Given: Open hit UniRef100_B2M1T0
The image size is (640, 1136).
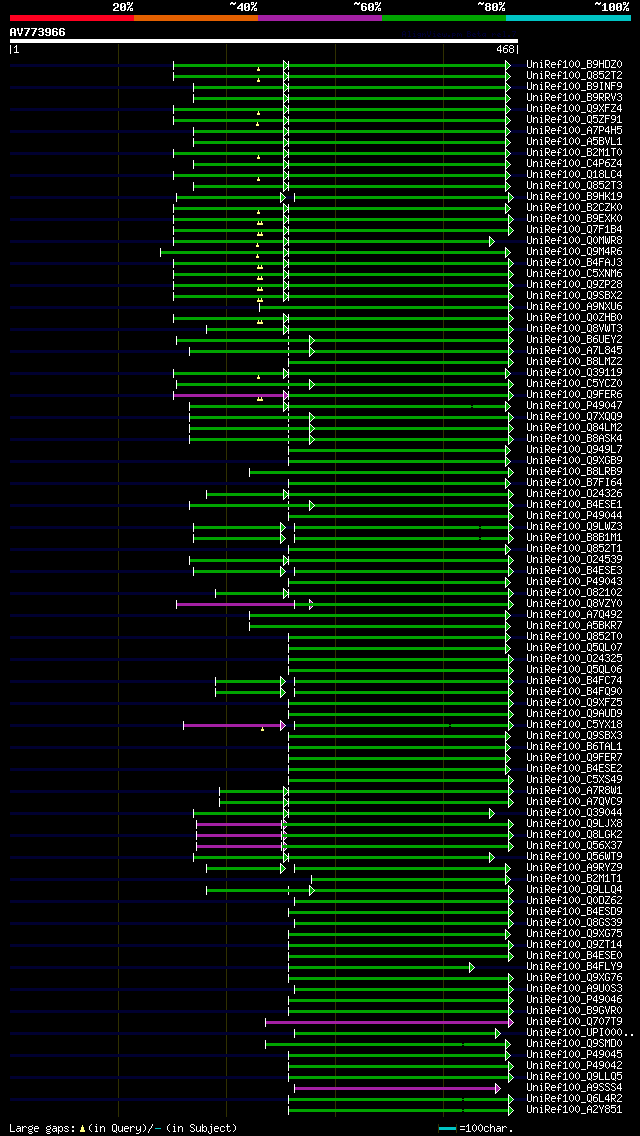Looking at the screenshot, I should [x=574, y=153].
